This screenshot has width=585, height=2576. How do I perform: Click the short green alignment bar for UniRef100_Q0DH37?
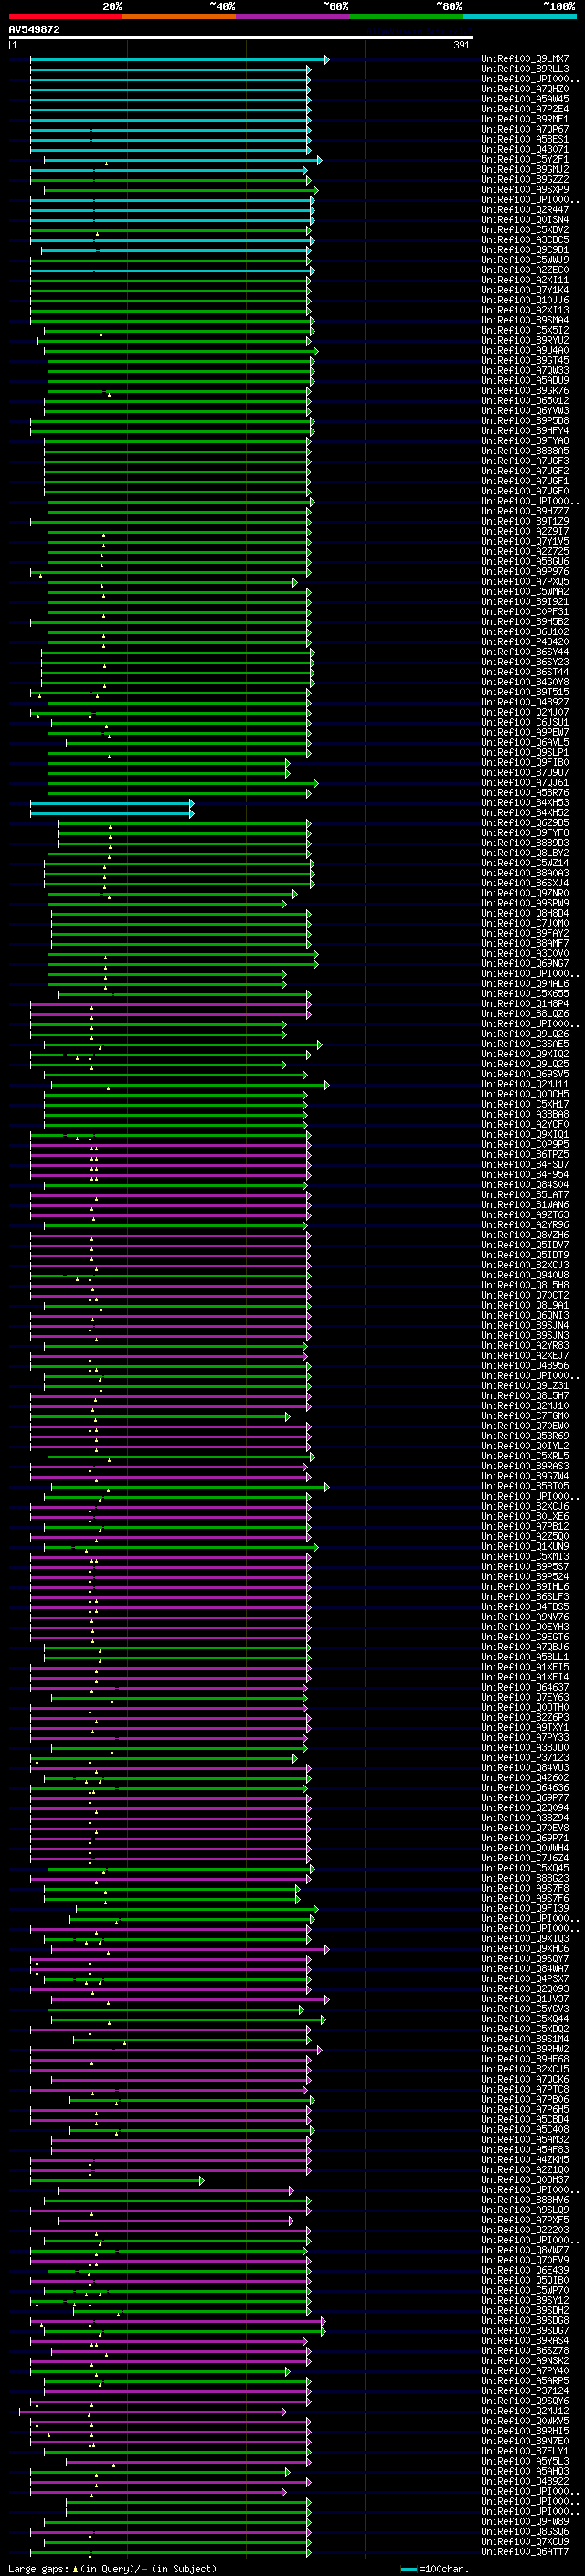pyautogui.click(x=117, y=2180)
